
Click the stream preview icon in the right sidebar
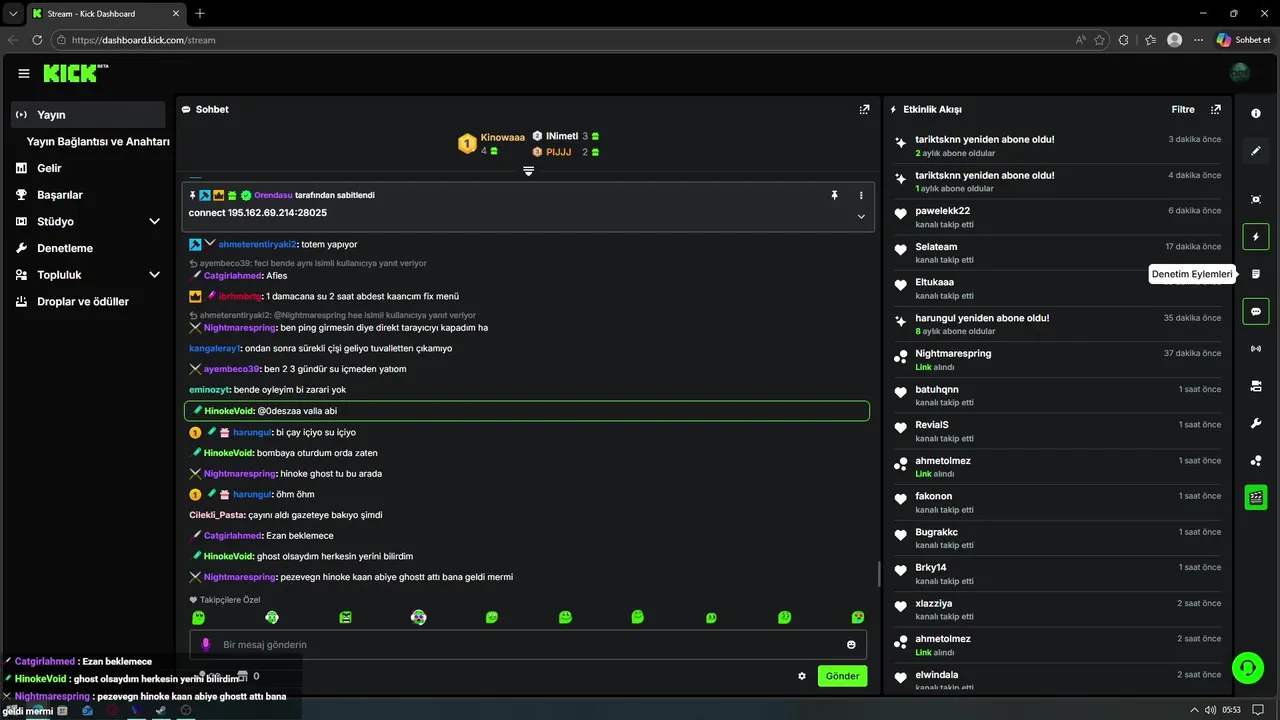(1256, 199)
